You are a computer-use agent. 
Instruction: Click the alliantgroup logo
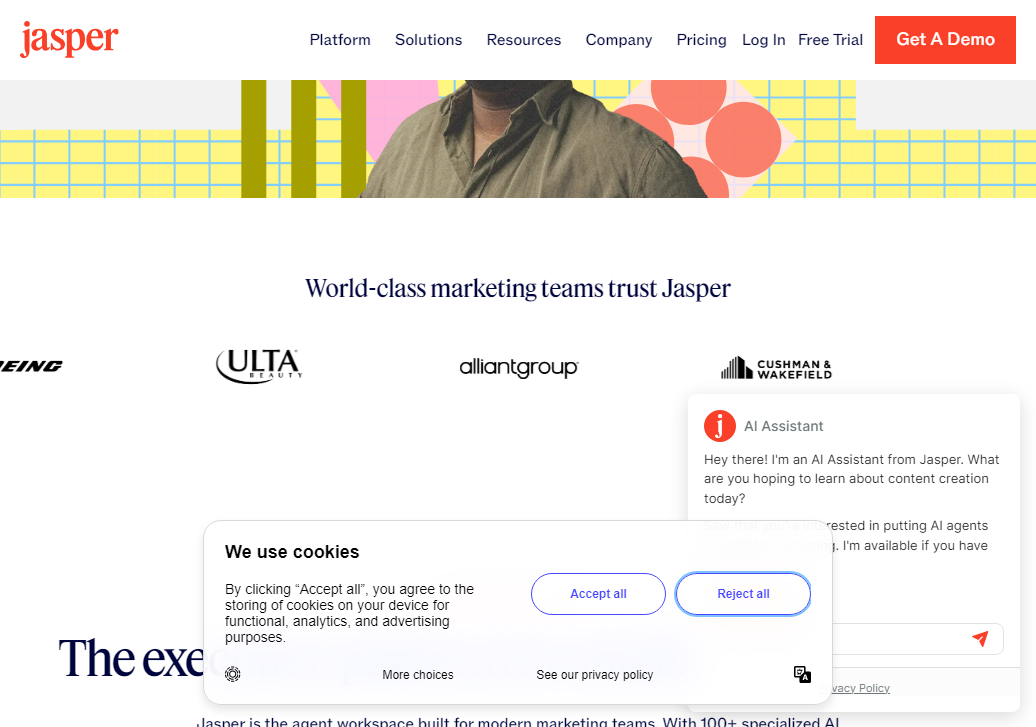click(519, 367)
